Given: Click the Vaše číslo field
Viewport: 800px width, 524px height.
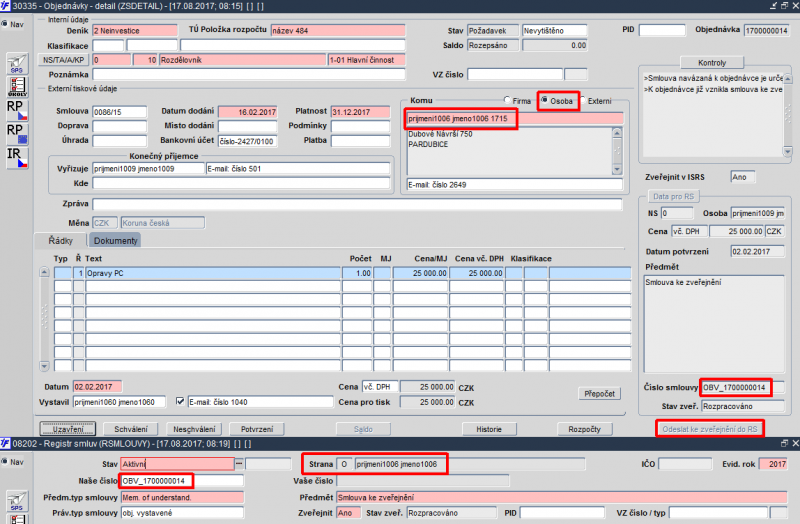Looking at the screenshot, I should point(422,481).
